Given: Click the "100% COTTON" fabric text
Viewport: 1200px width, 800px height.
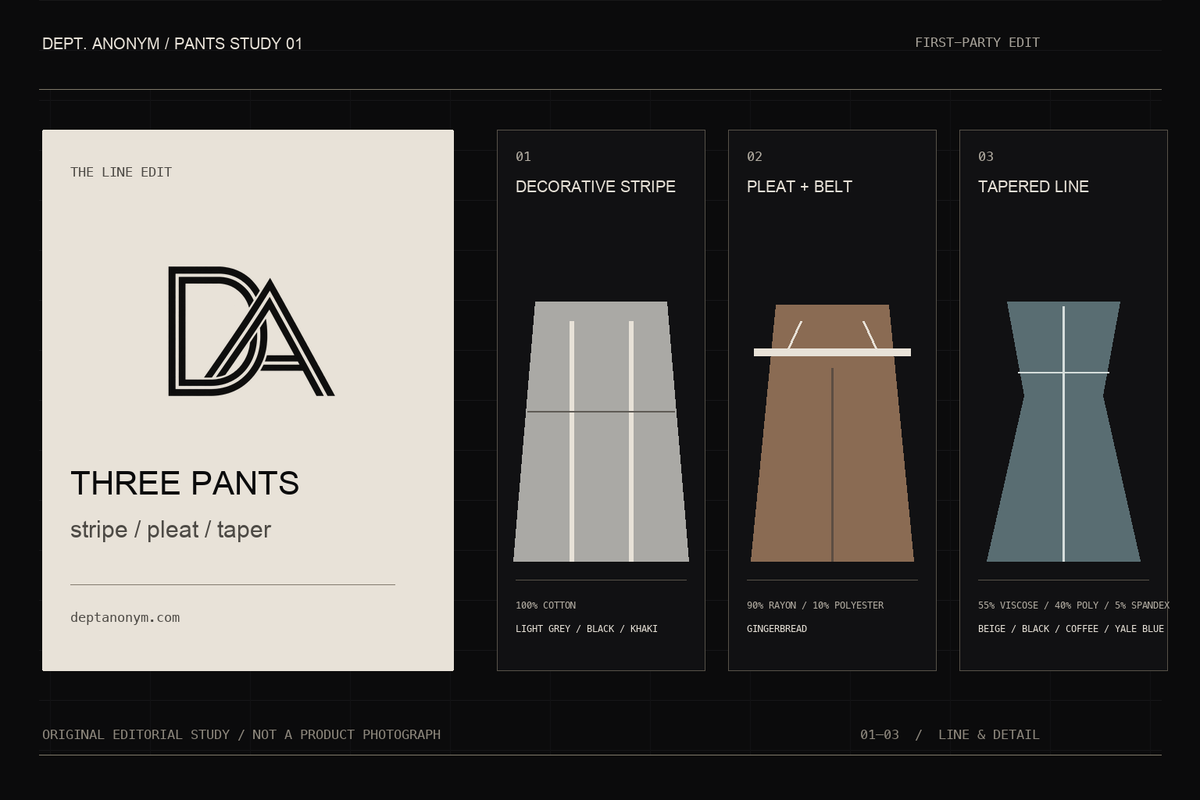Looking at the screenshot, I should click(x=546, y=605).
